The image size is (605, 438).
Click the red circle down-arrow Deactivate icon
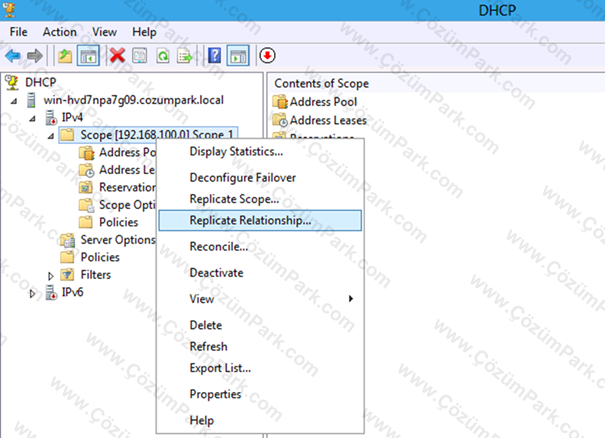(267, 56)
